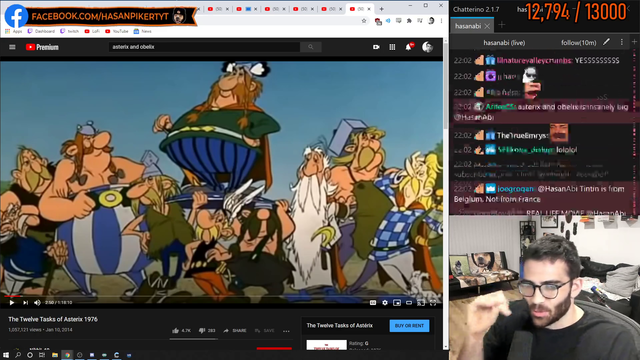The image size is (640, 360).
Task: Open Task View on the taskbar
Action: coord(42,355)
